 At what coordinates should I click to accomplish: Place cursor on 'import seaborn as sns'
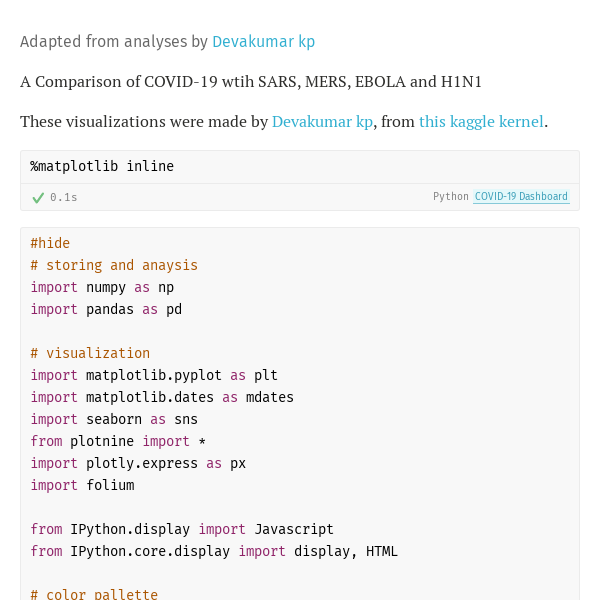point(114,419)
